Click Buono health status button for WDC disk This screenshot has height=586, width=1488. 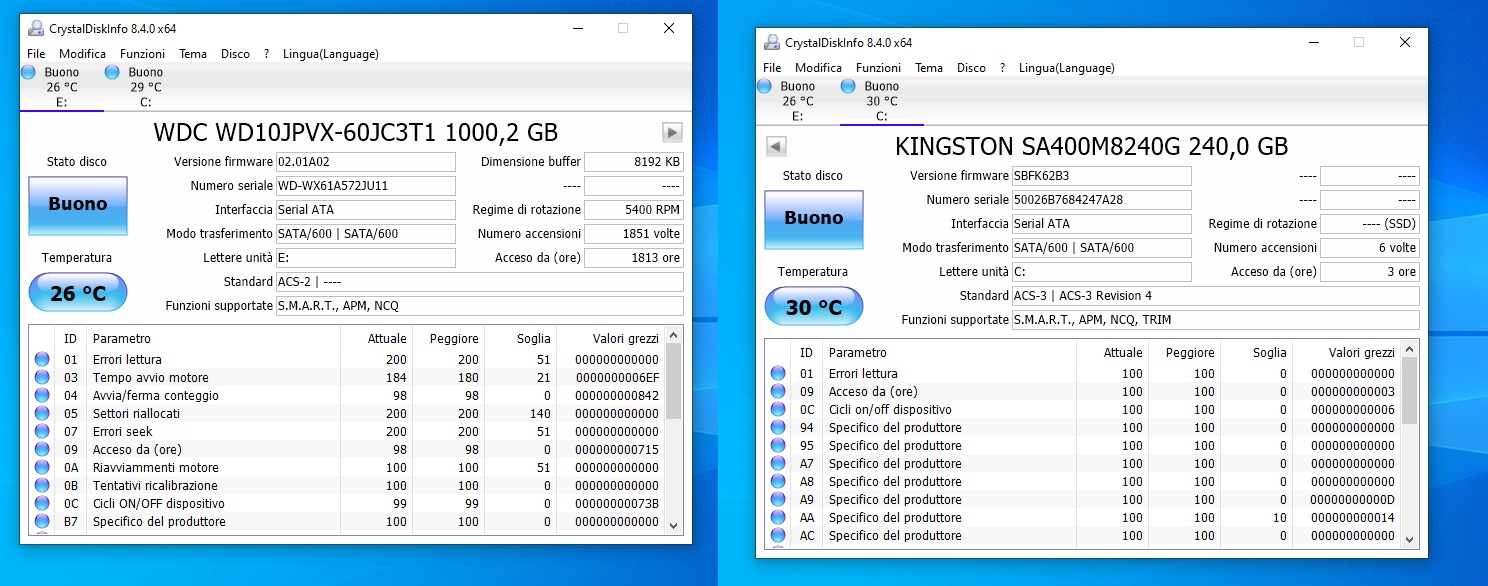click(78, 204)
